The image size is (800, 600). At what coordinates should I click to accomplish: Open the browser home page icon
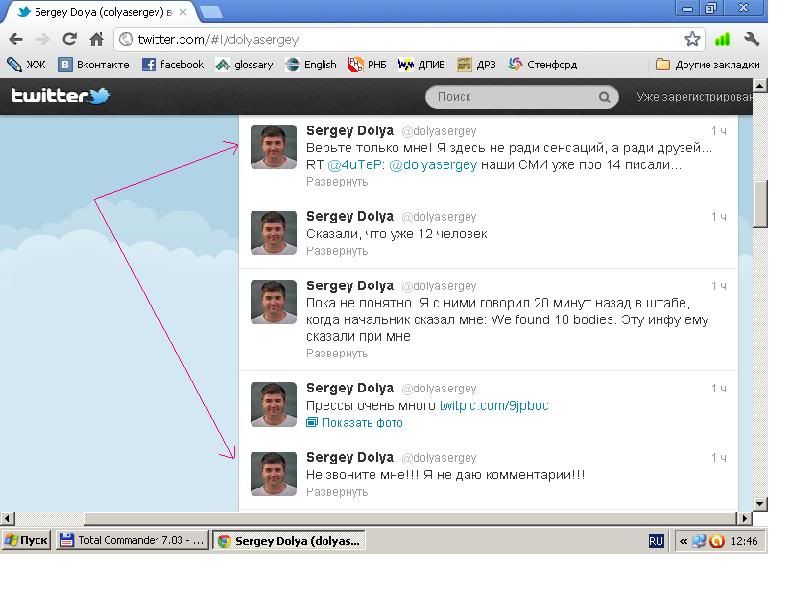(96, 39)
